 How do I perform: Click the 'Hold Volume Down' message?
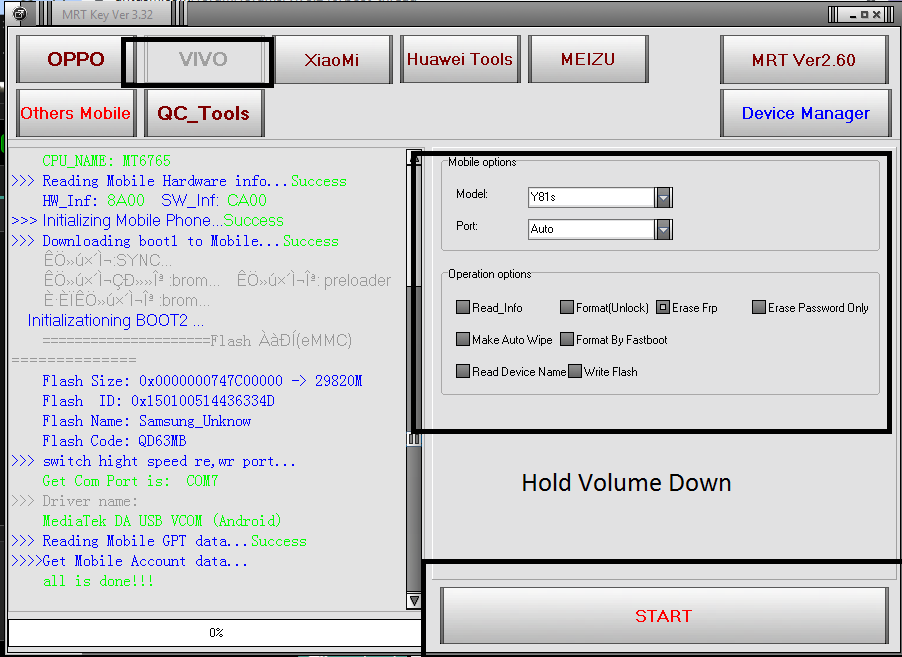(626, 483)
